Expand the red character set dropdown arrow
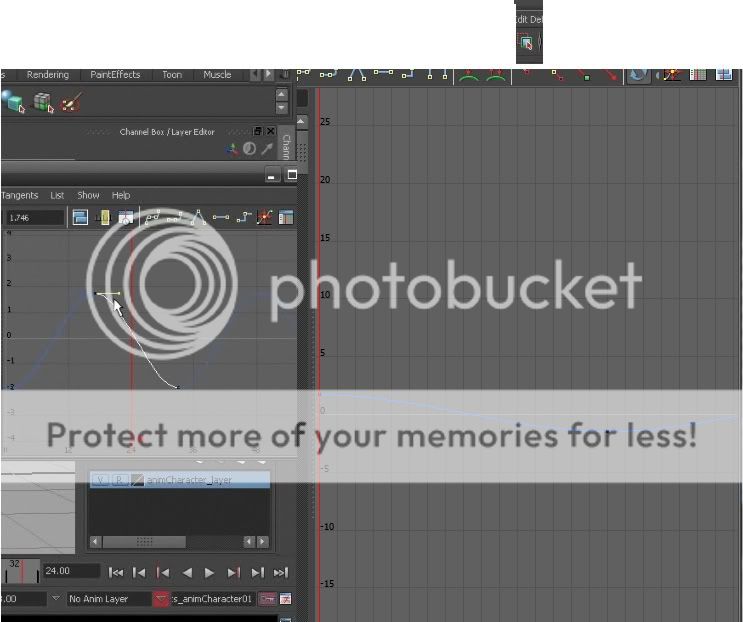The image size is (743, 622). click(161, 599)
